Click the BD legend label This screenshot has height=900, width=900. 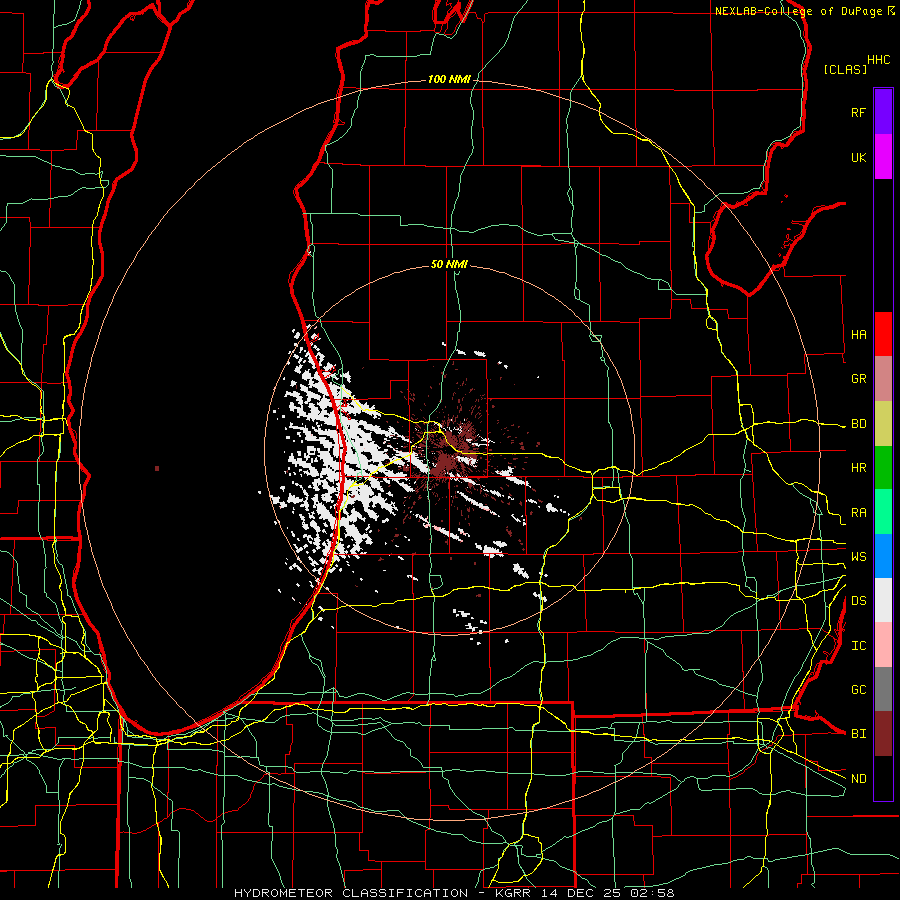pos(858,424)
